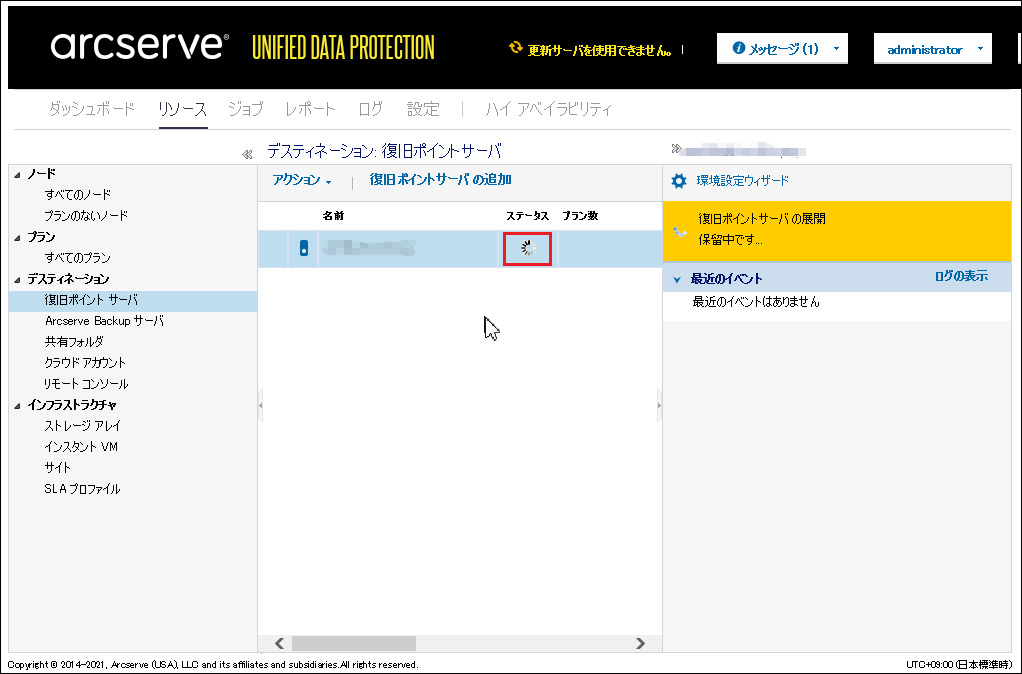Image resolution: width=1022 pixels, height=674 pixels.
Task: Click the loading status spinner icon
Action: pos(528,248)
